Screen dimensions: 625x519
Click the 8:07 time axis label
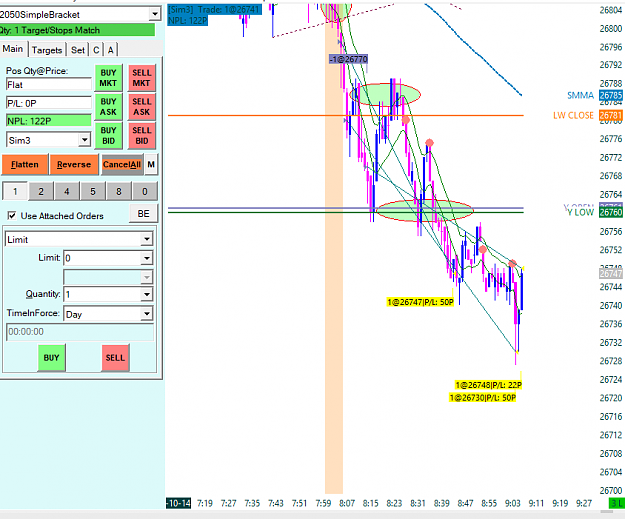pyautogui.click(x=347, y=503)
